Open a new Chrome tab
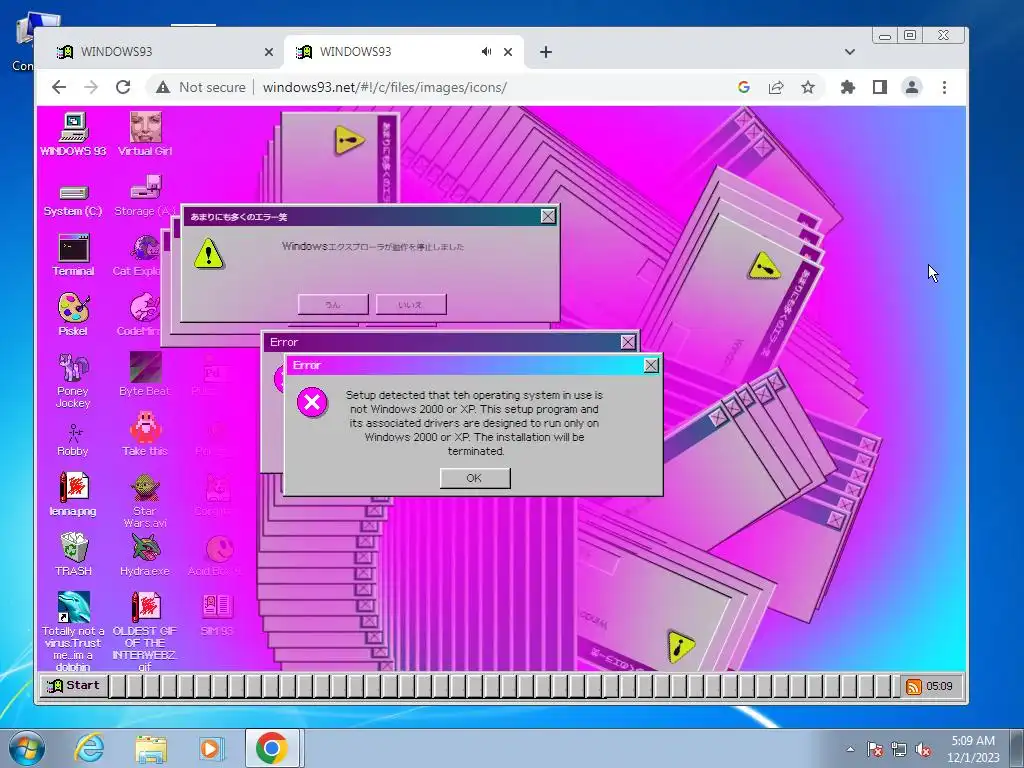1024x768 pixels. [546, 52]
